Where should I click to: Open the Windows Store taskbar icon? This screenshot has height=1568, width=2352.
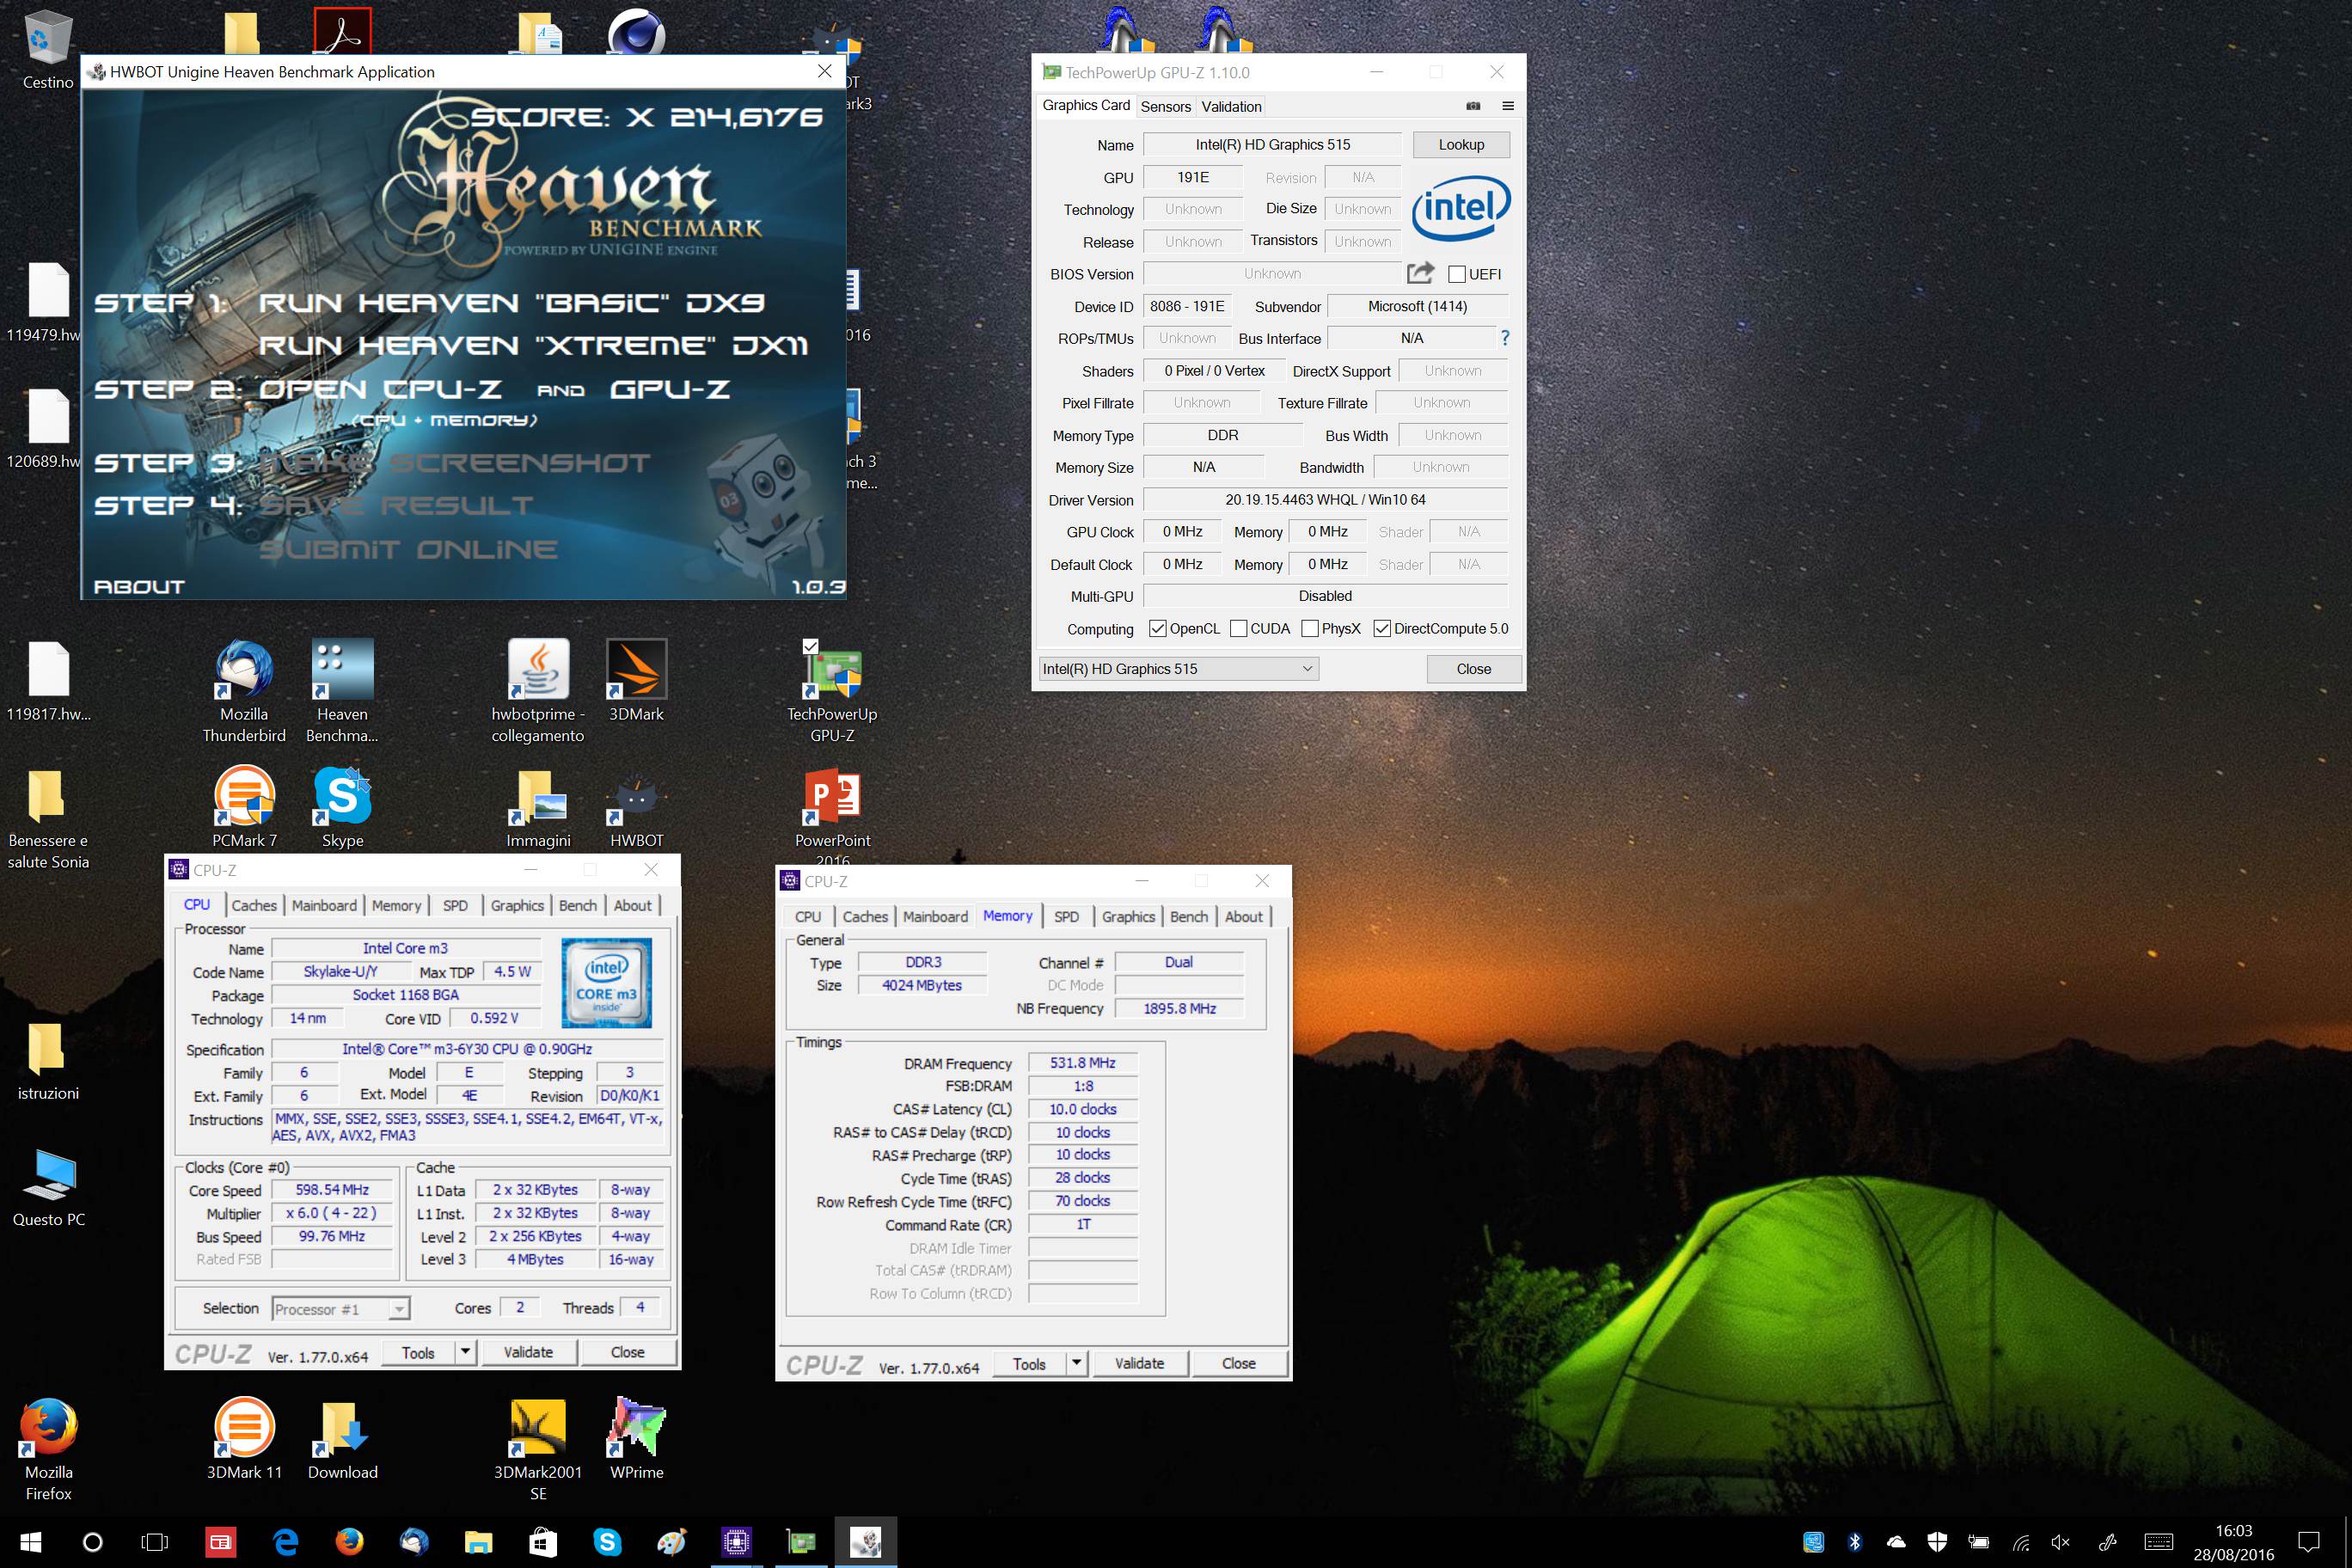click(543, 1541)
